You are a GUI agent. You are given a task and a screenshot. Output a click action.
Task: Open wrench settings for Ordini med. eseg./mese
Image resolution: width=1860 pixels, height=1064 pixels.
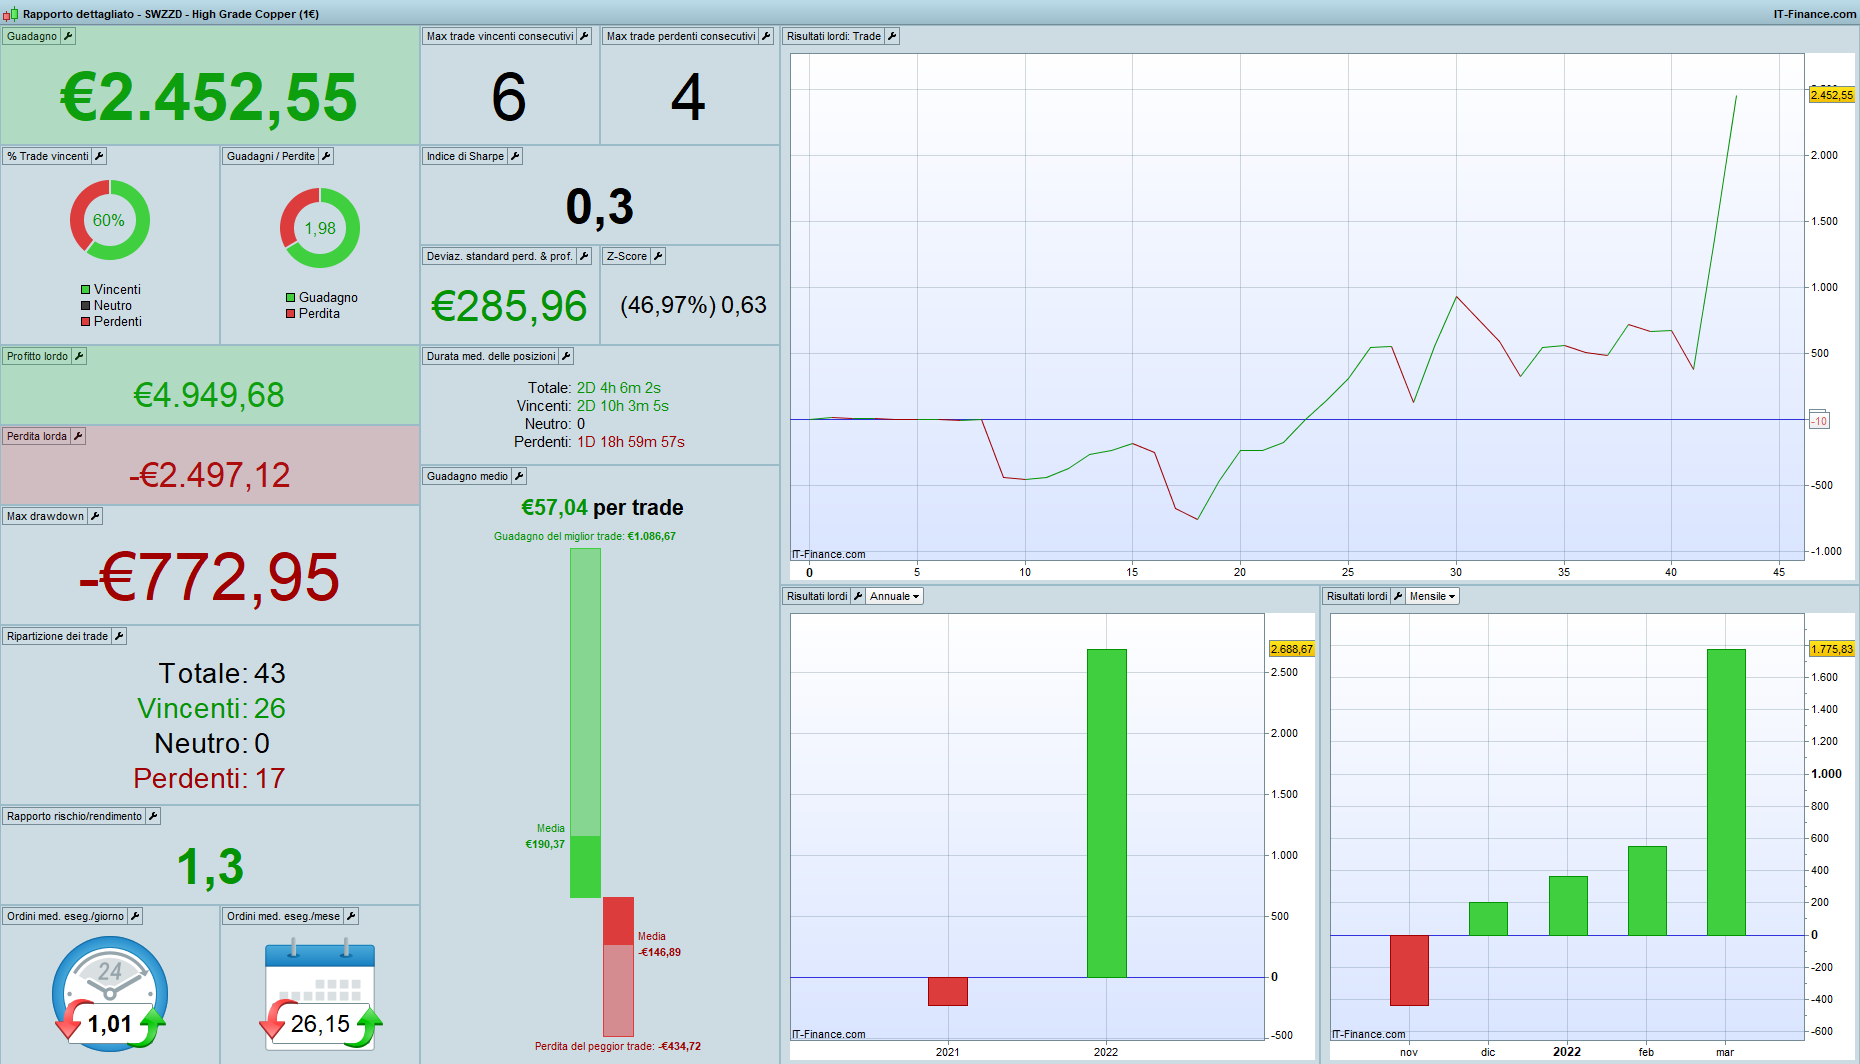351,916
